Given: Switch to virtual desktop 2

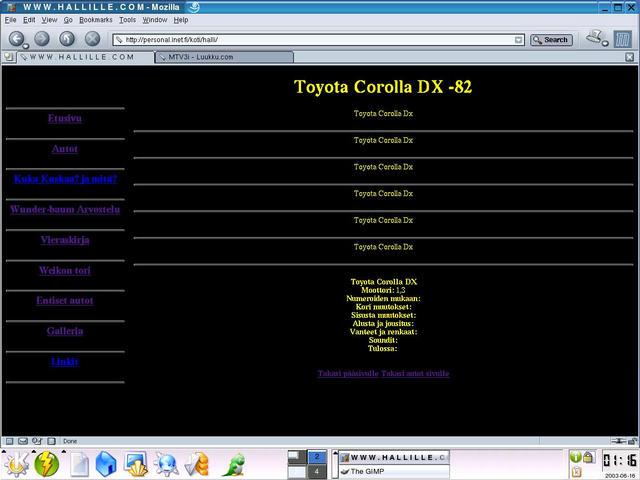Looking at the screenshot, I should click(x=317, y=457).
